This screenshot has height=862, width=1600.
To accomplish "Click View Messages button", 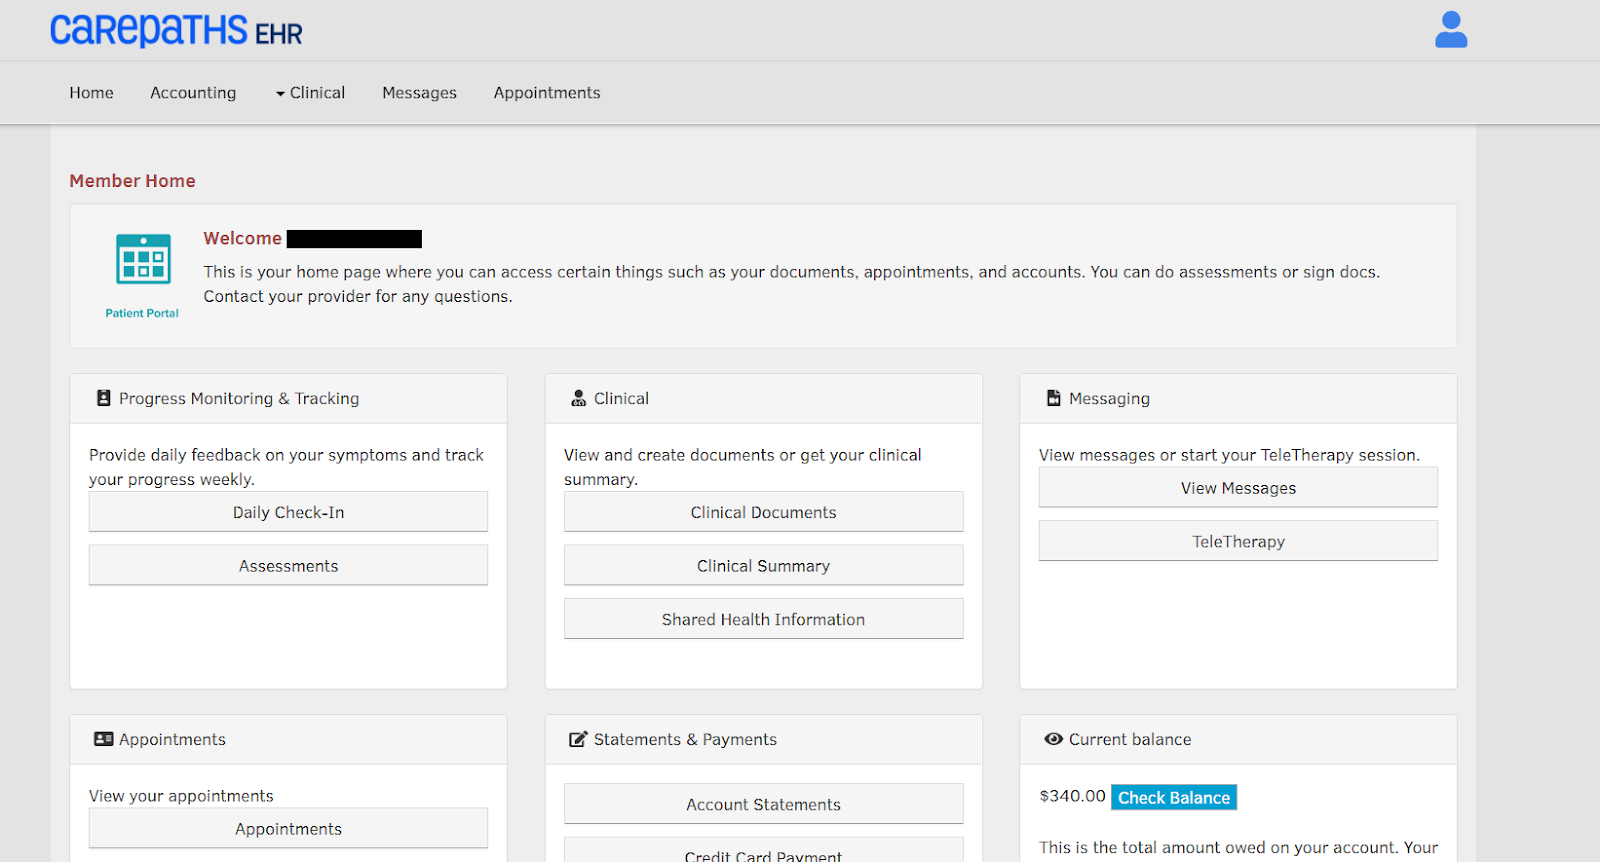I will (1238, 488).
